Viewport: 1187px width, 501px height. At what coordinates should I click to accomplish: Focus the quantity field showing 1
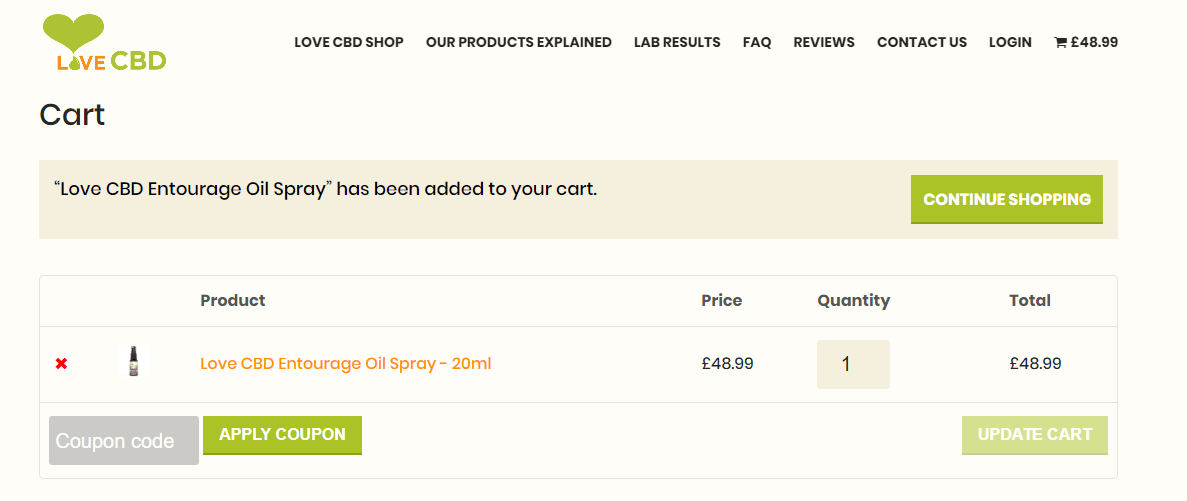853,364
